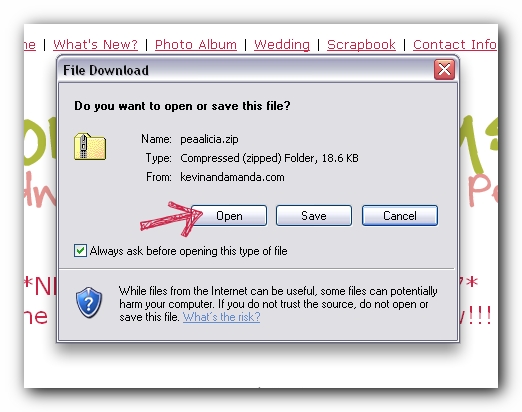Click the partially hidden Home link
522x412 pixels.
(x=30, y=44)
